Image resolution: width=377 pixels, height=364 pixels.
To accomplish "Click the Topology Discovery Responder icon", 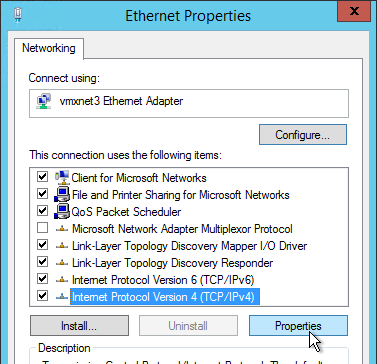I will point(62,263).
